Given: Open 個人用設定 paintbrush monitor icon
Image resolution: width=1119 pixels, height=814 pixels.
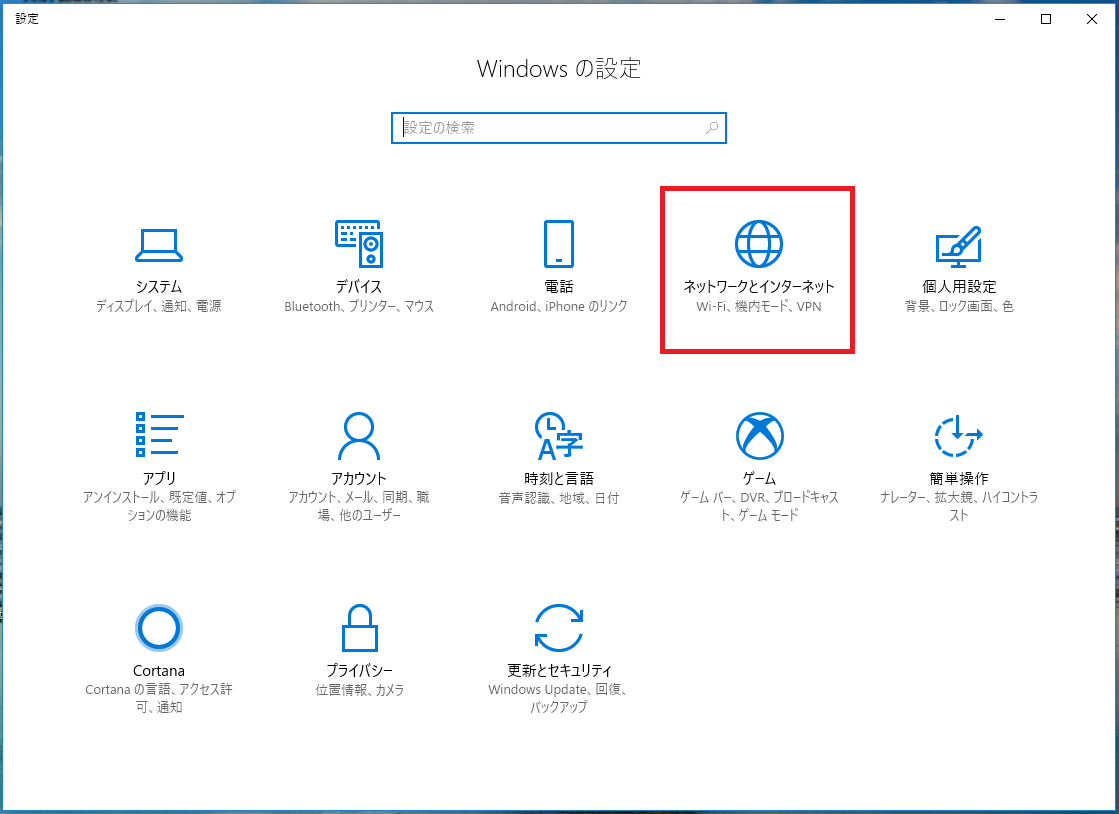Looking at the screenshot, I should point(958,243).
